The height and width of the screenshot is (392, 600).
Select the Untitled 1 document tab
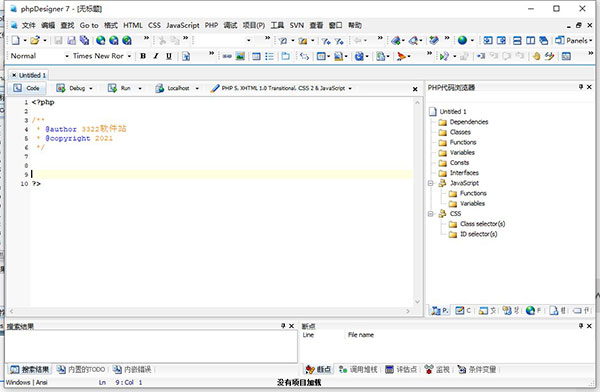[x=29, y=75]
